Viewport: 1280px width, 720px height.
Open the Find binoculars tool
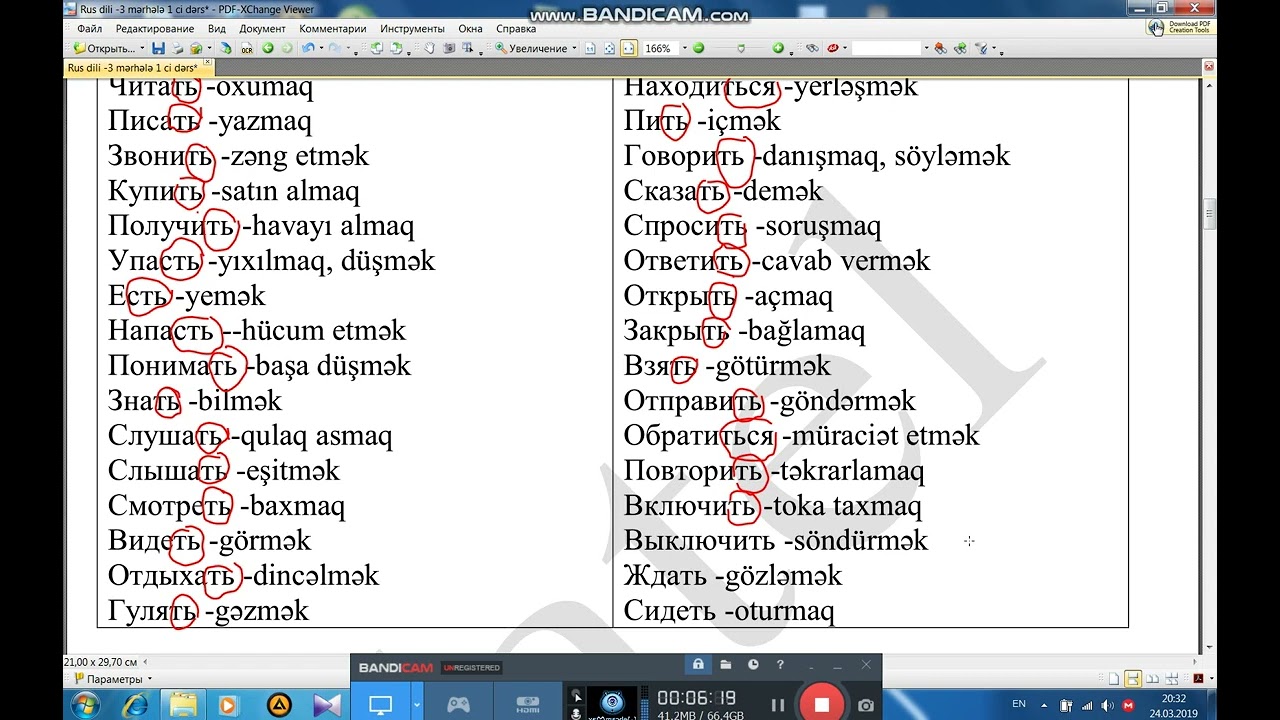(x=813, y=48)
